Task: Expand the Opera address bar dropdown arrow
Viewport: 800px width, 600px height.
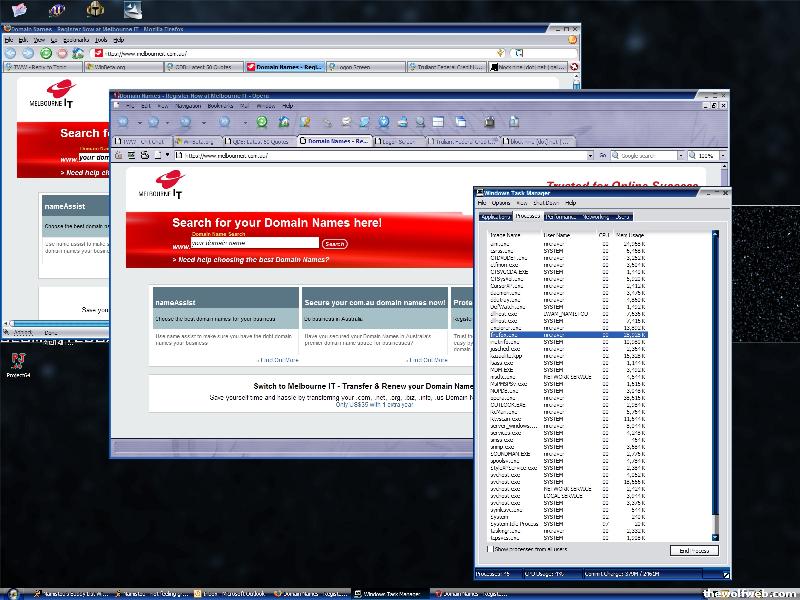Action: [x=590, y=156]
